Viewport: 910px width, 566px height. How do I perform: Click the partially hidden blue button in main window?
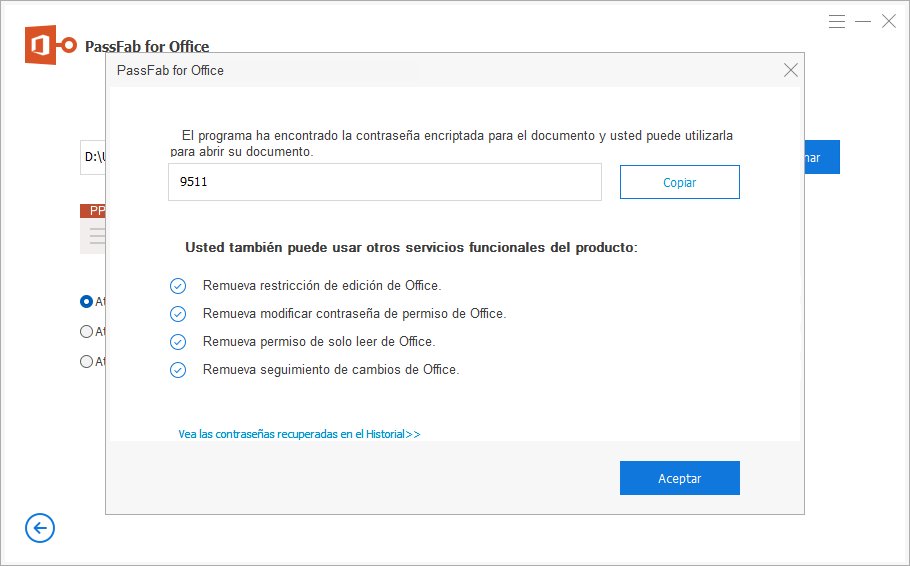822,157
